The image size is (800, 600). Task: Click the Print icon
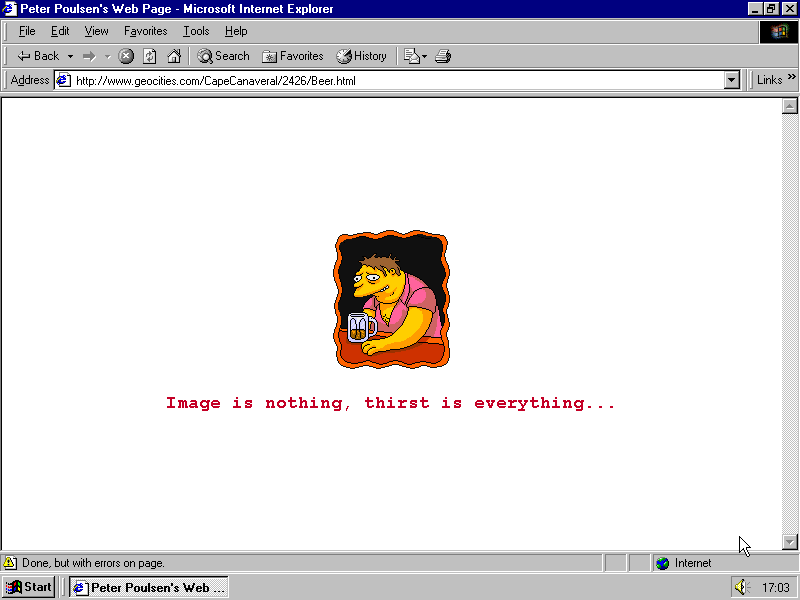coord(443,56)
